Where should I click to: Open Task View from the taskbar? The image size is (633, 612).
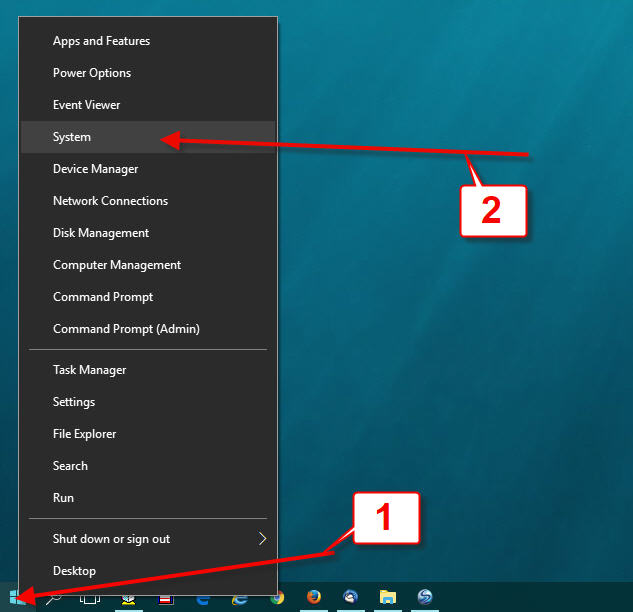point(90,598)
